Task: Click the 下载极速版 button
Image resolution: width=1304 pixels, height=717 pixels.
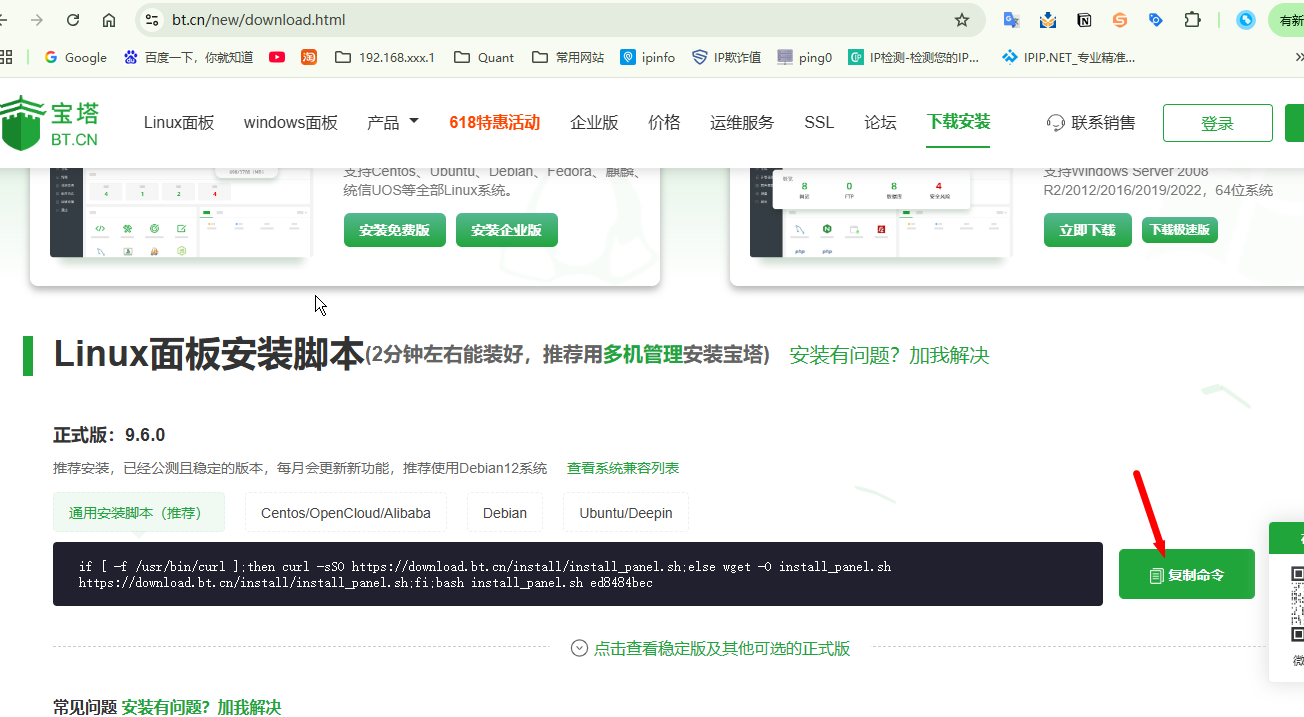Action: [x=1180, y=230]
